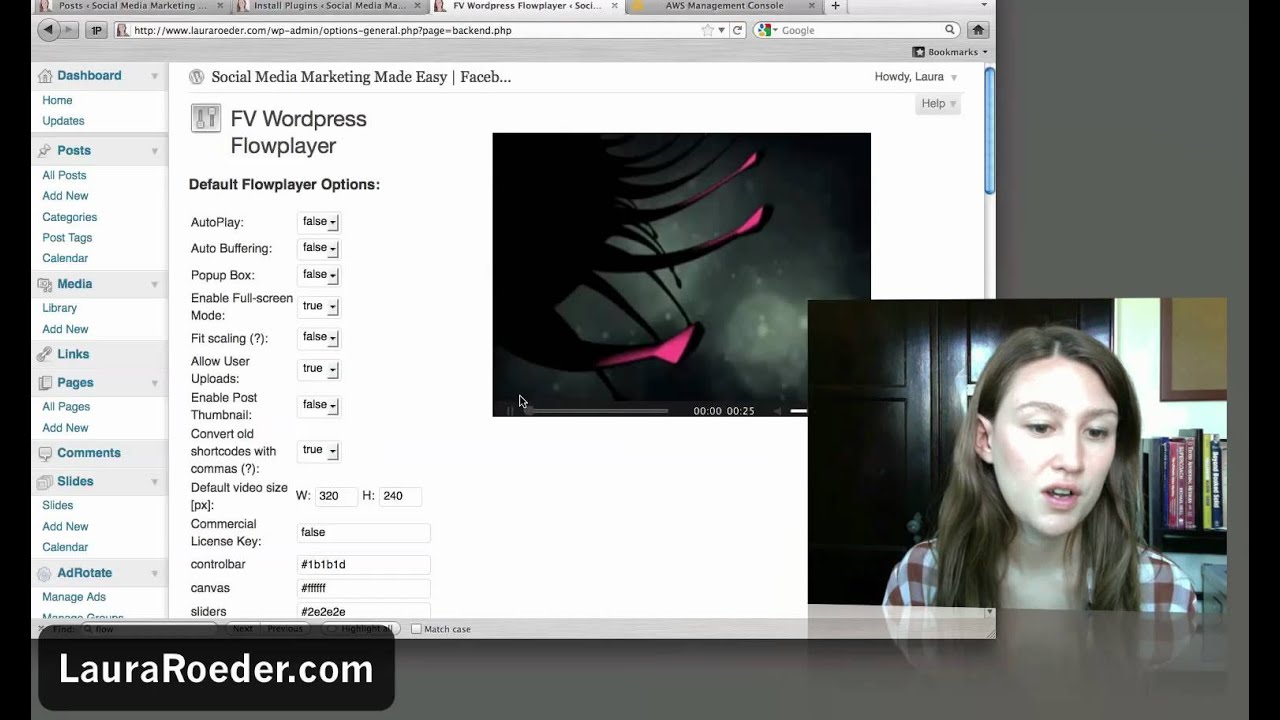Click the Media icon in sidebar
The height and width of the screenshot is (720, 1280).
tap(45, 284)
